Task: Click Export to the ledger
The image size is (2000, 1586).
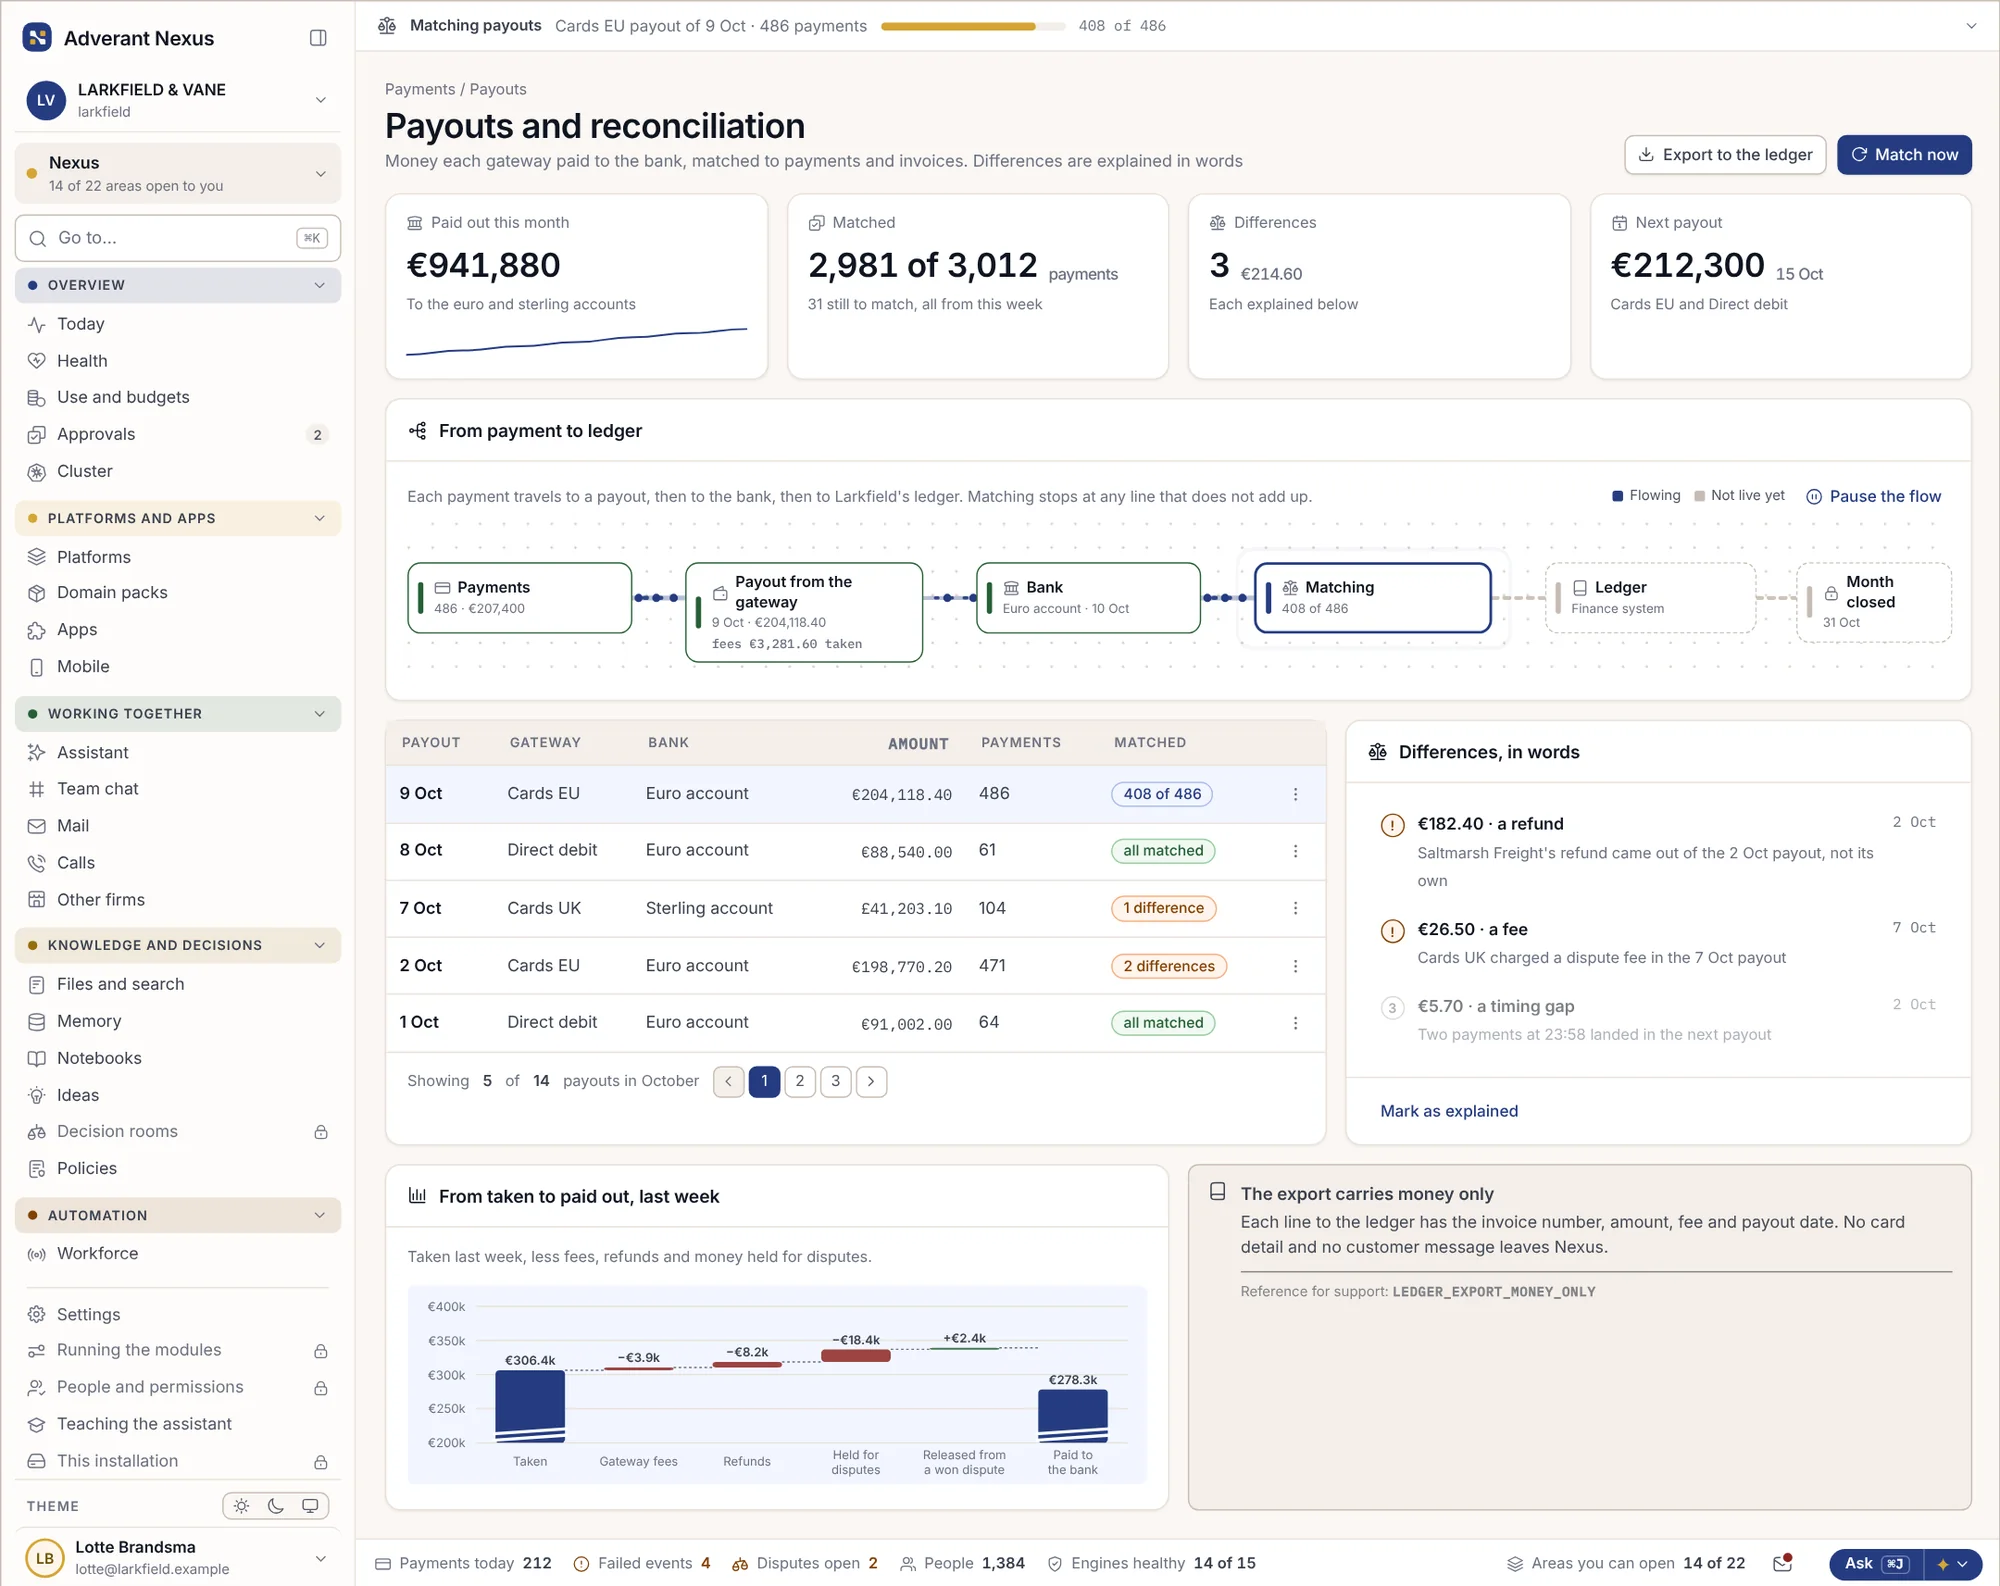Action: pos(1725,155)
